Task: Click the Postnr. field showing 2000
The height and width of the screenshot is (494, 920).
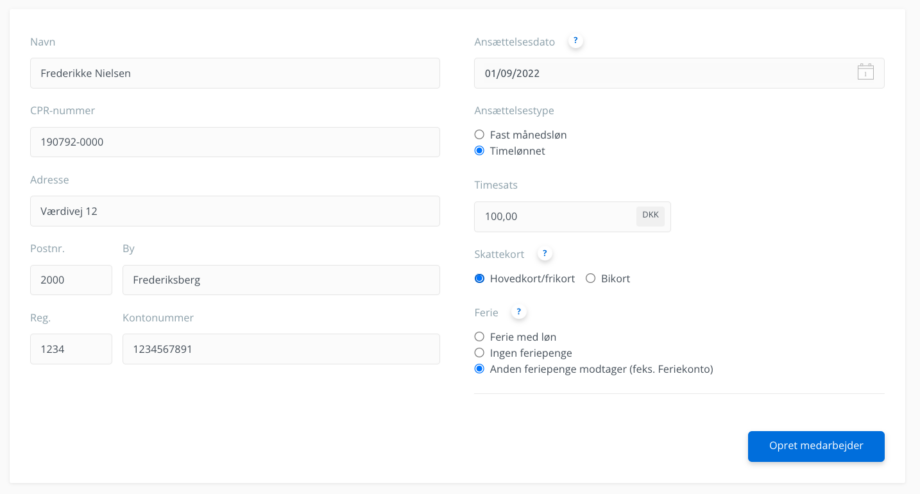Action: 71,280
